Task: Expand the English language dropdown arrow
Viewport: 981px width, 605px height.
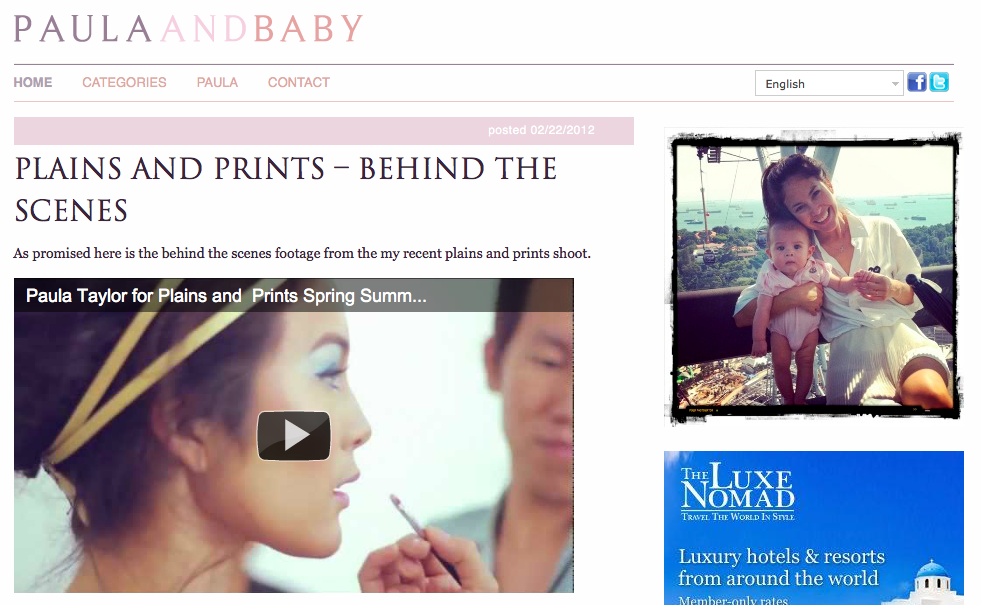Action: pyautogui.click(x=895, y=84)
